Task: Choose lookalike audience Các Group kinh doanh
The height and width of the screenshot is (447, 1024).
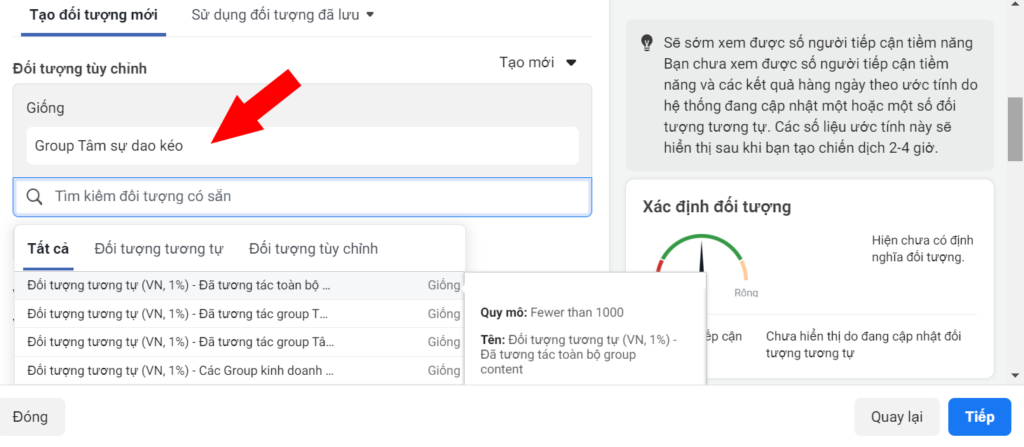Action: 239,371
